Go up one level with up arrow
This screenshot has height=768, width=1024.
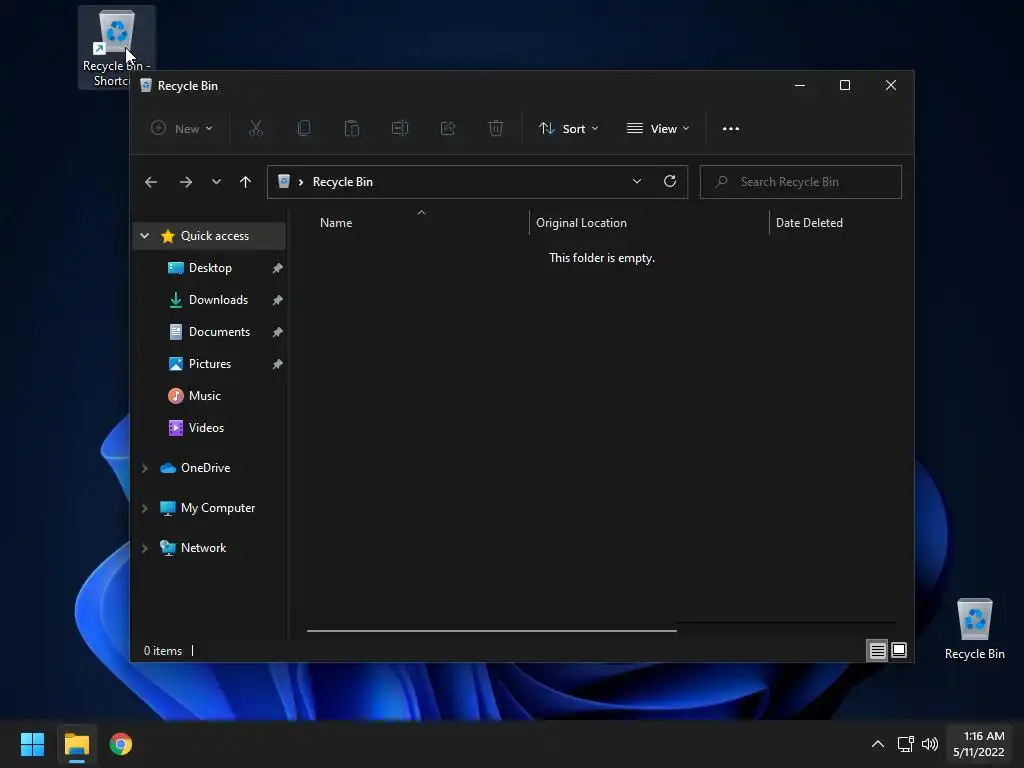tap(245, 182)
